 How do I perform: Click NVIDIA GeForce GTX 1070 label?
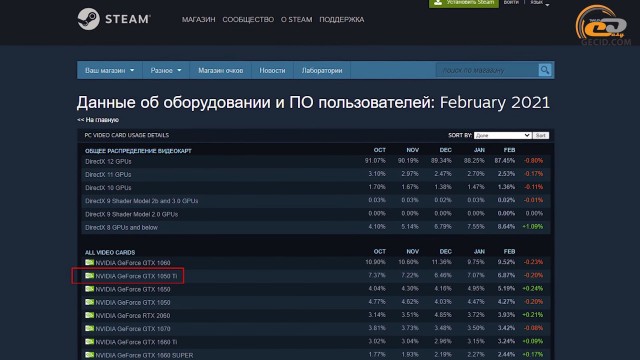tap(133, 329)
